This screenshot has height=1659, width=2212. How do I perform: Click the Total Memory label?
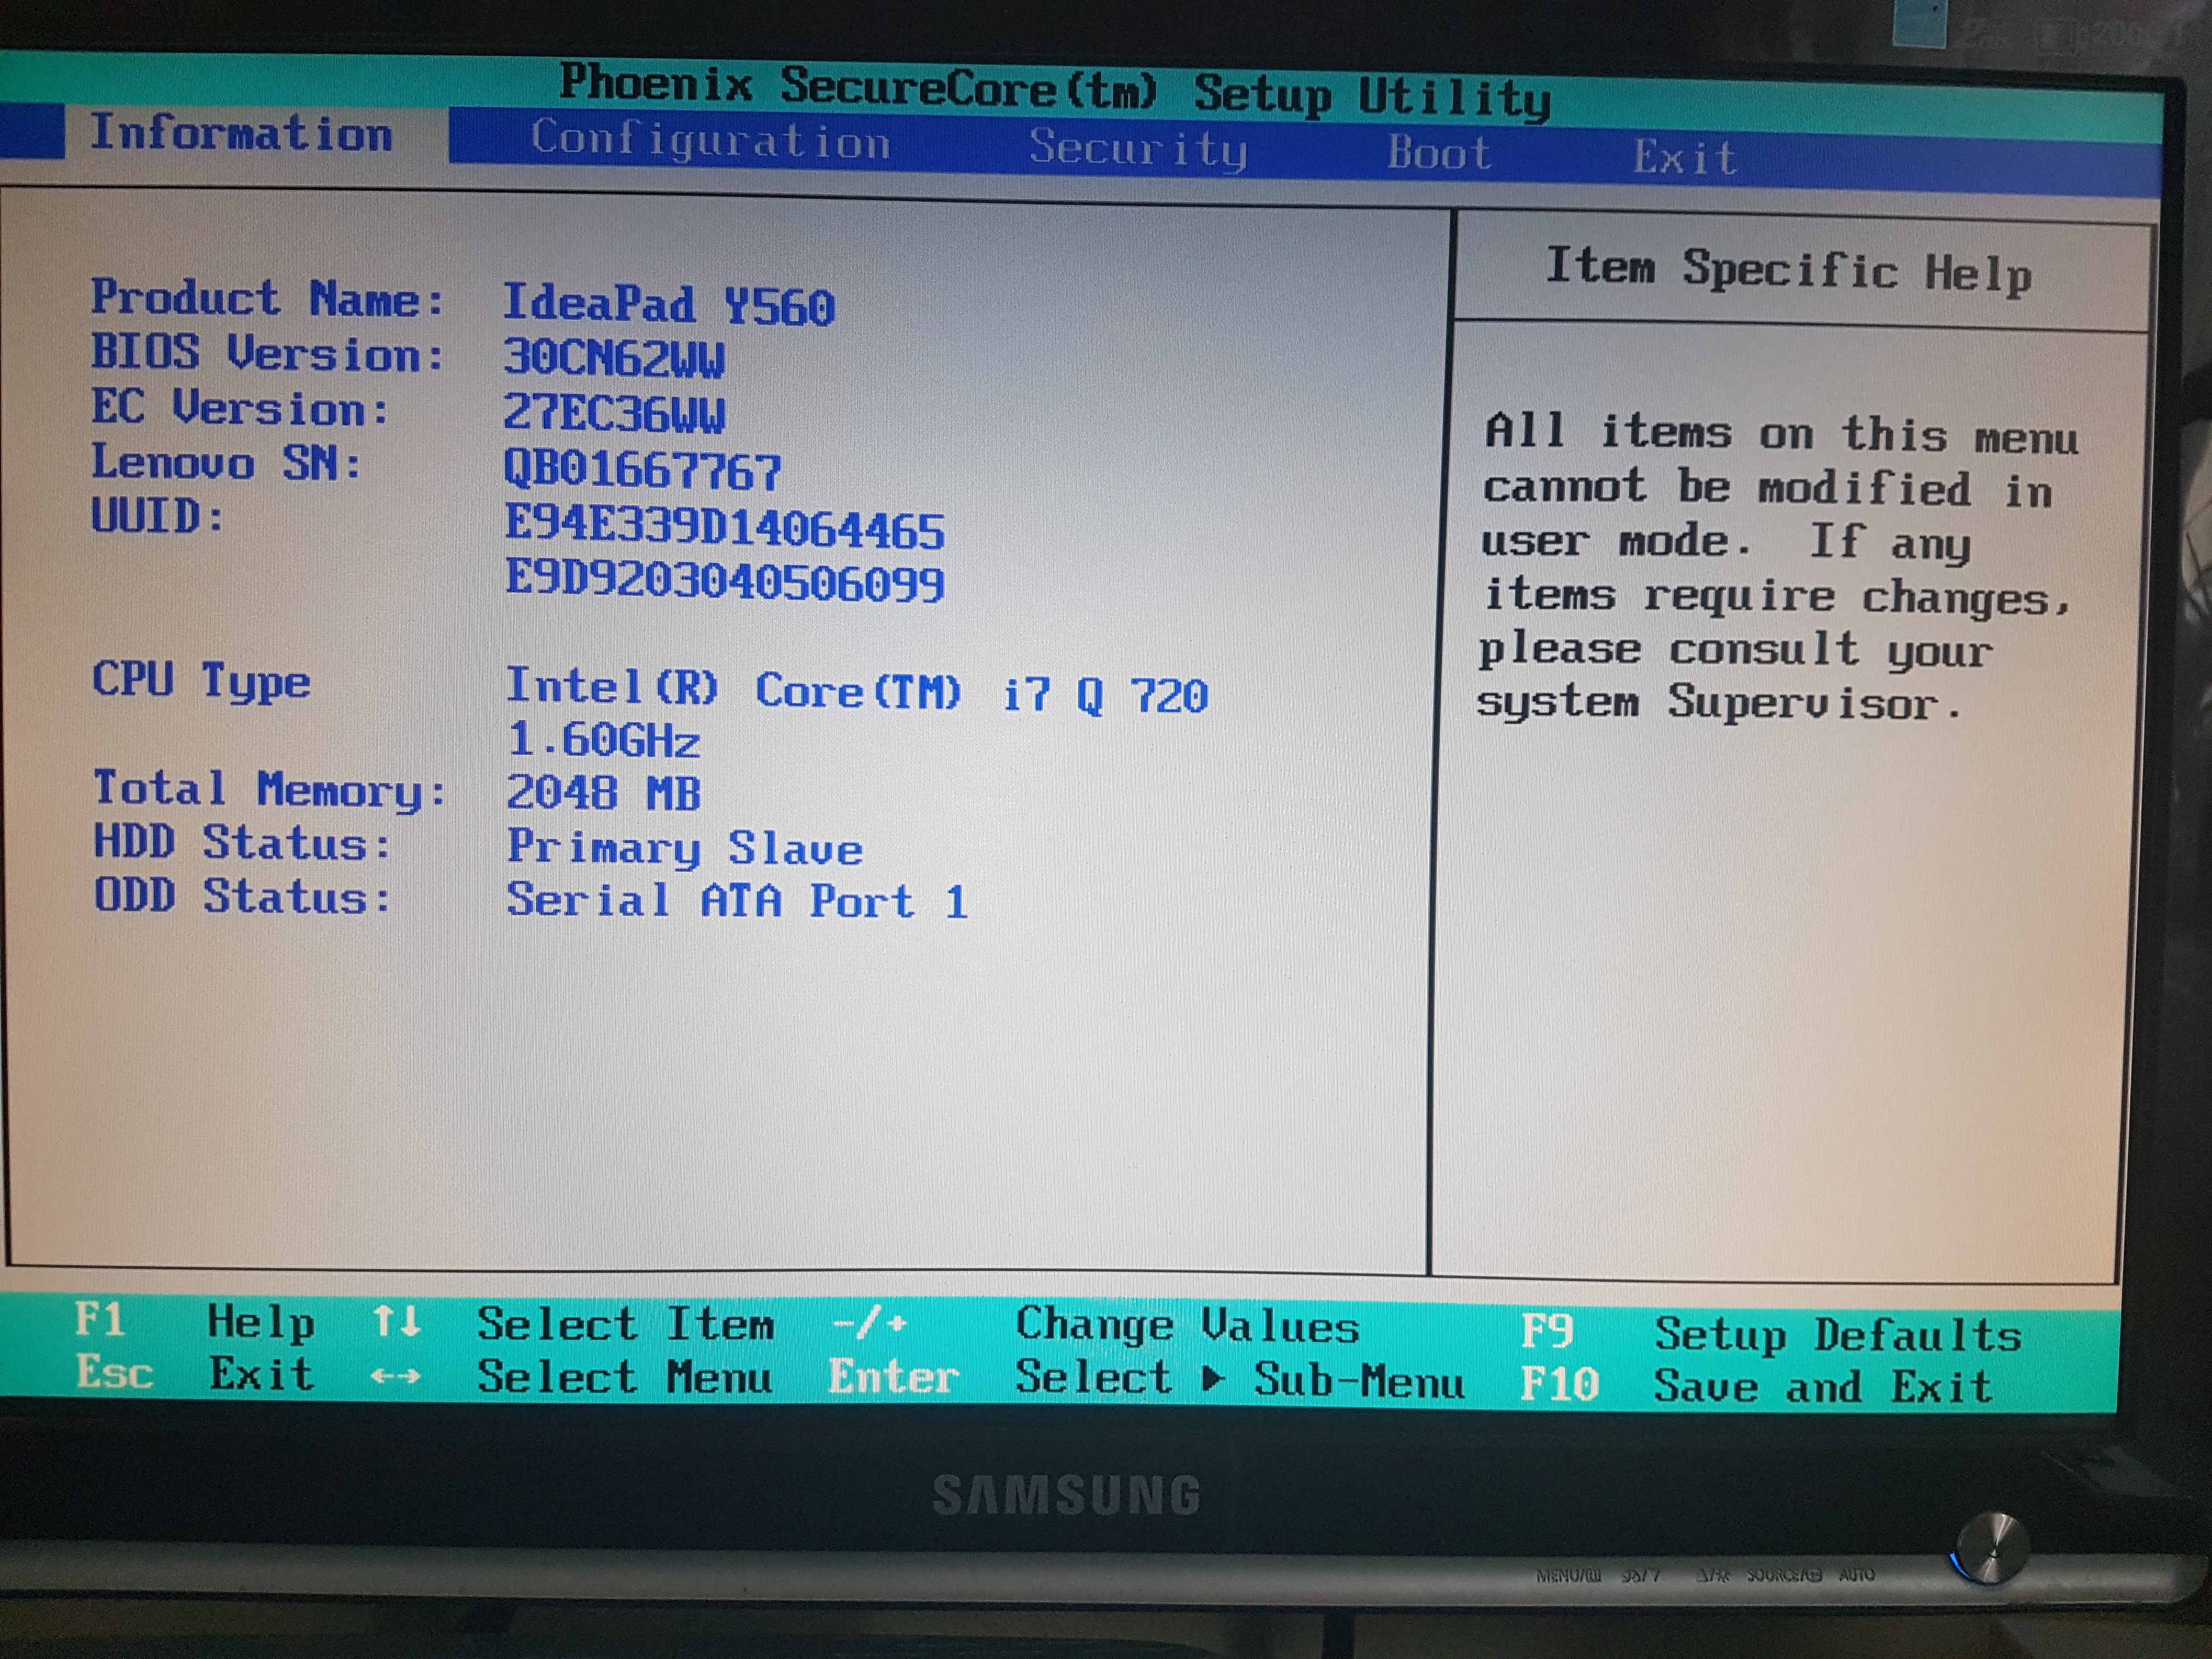pyautogui.click(x=270, y=790)
